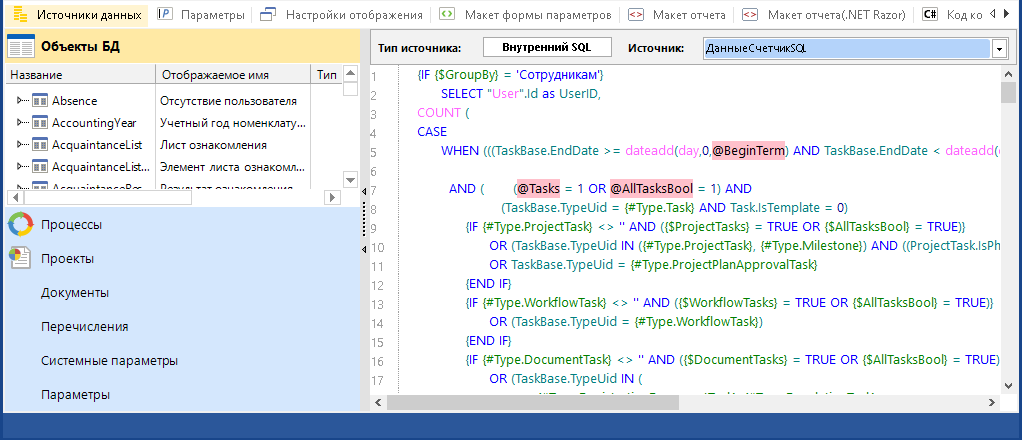
Task: Open the Источник dropdown list
Action: (999, 48)
